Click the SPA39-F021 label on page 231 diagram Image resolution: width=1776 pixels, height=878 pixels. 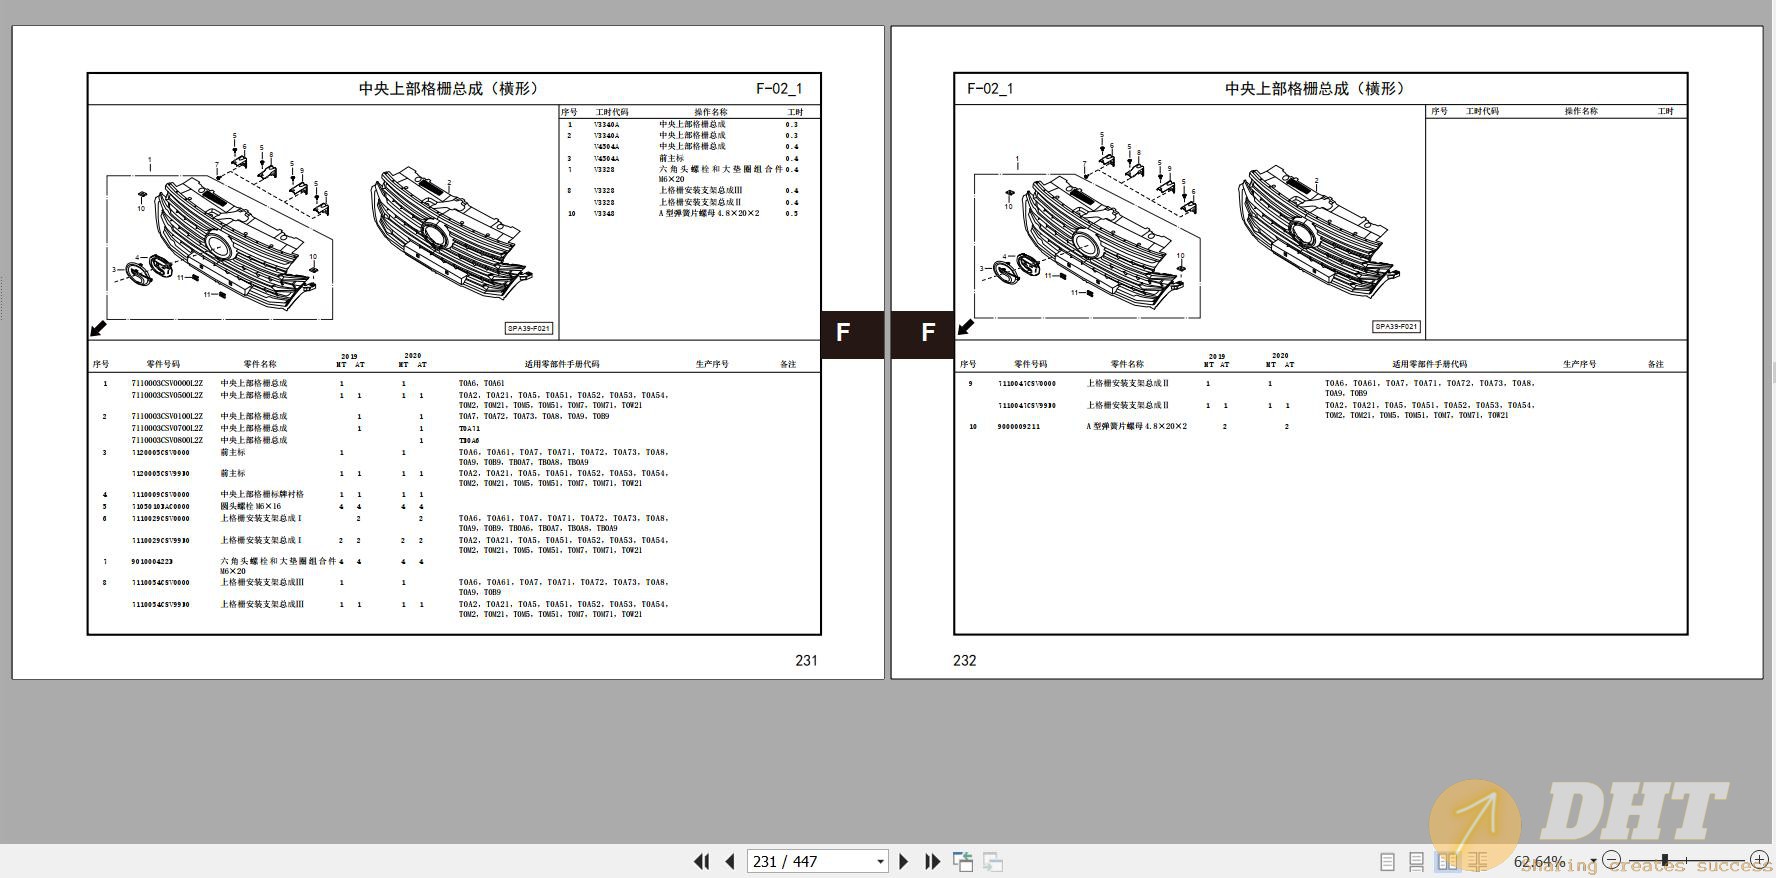528,328
